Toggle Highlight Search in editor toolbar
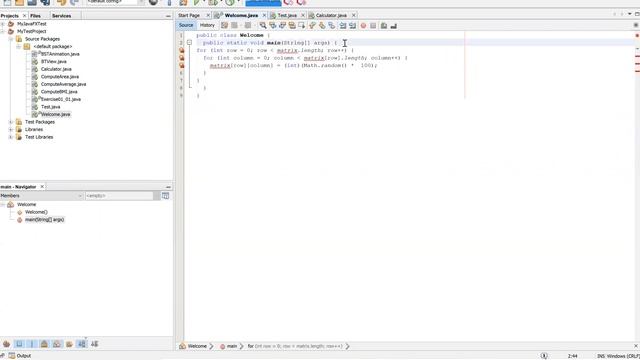The height and width of the screenshot is (360, 640). click(292, 25)
